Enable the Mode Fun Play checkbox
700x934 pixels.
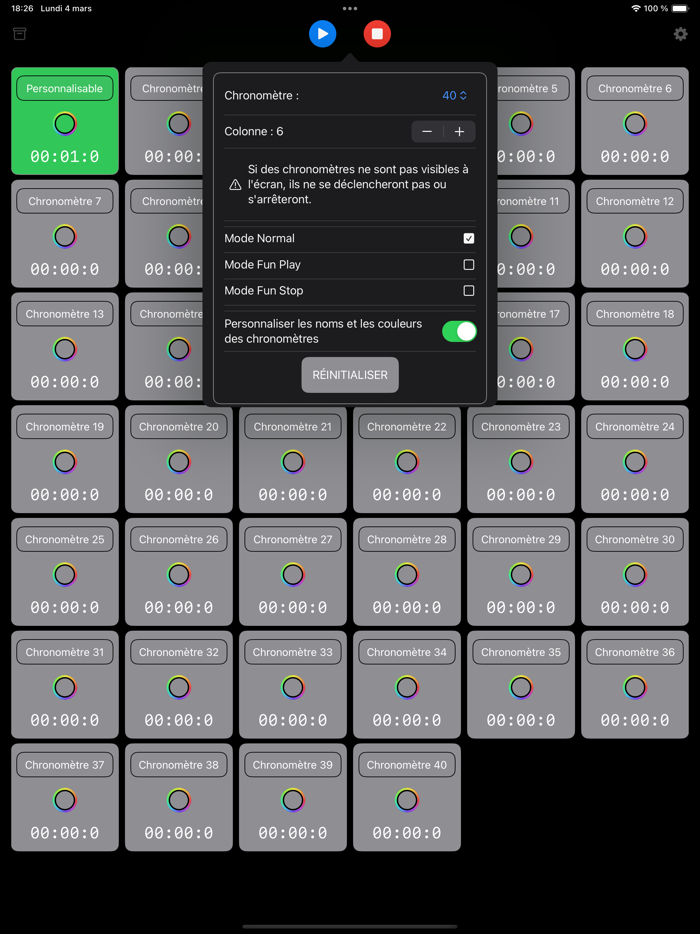point(469,264)
